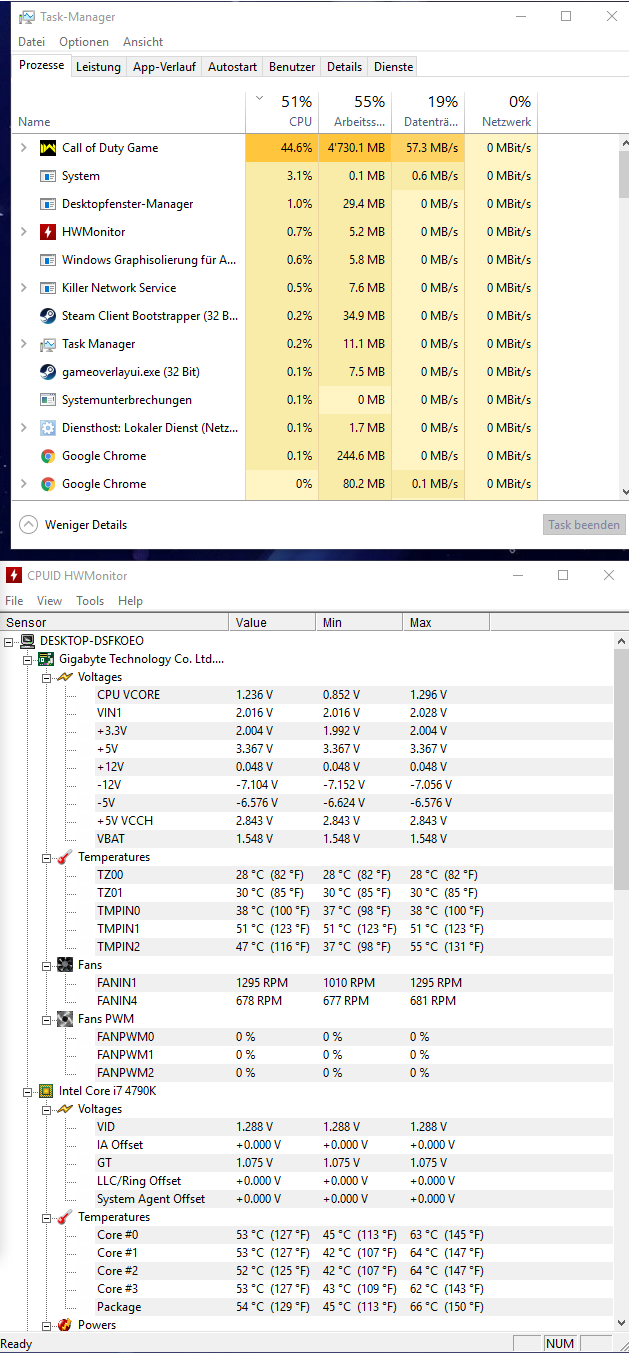Collapse the Intel Core i7 4790K node
The width and height of the screenshot is (629, 1353).
coord(28,1091)
